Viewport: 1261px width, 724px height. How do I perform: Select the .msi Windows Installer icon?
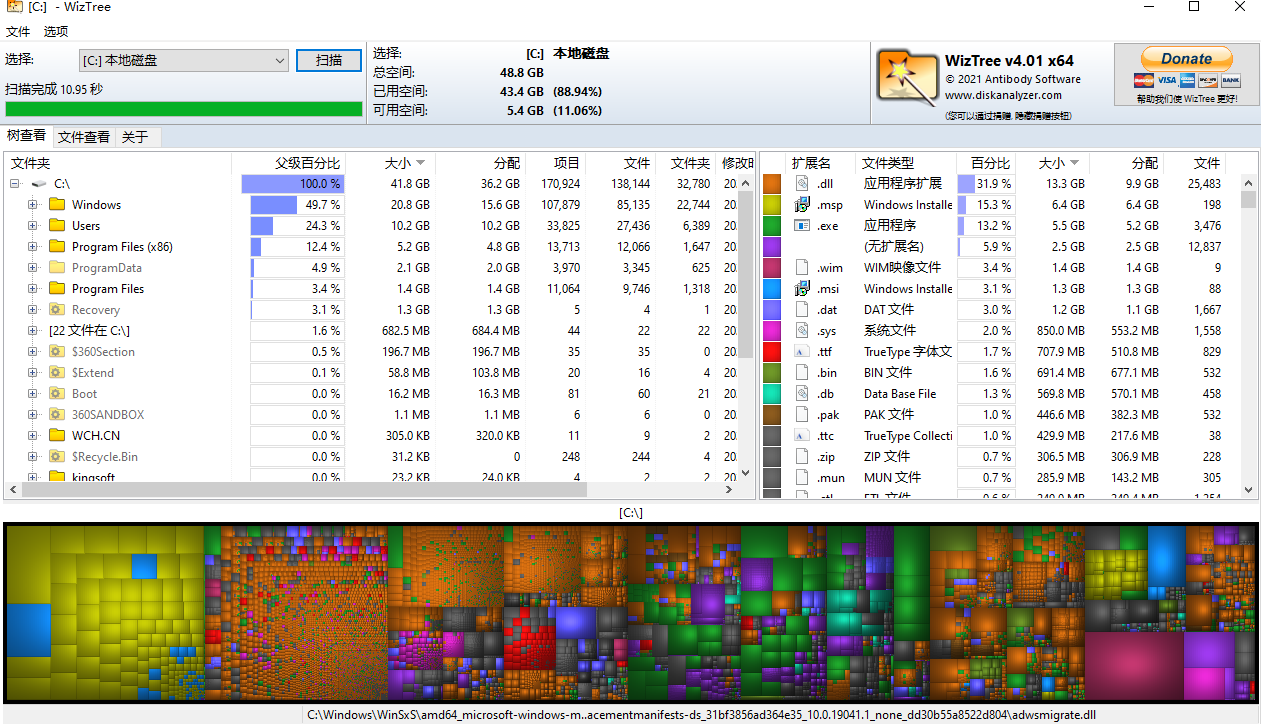pos(800,288)
